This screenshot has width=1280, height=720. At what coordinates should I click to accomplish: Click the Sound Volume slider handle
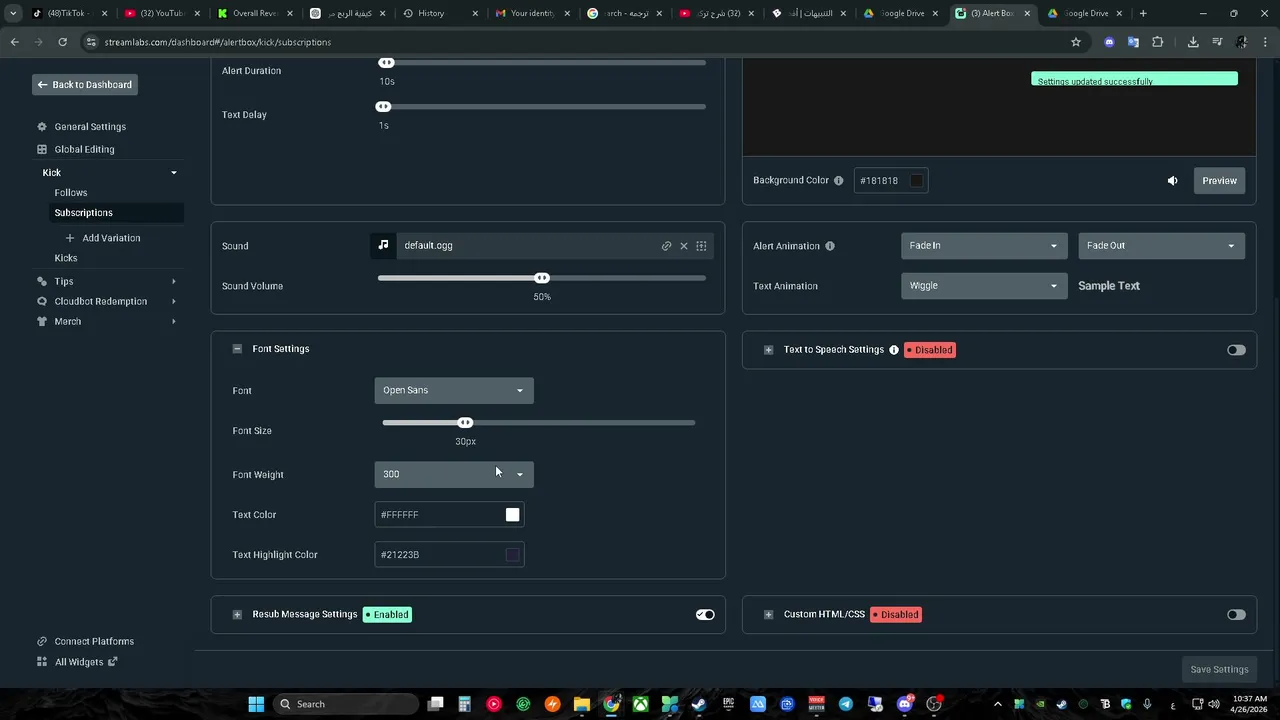pyautogui.click(x=542, y=278)
